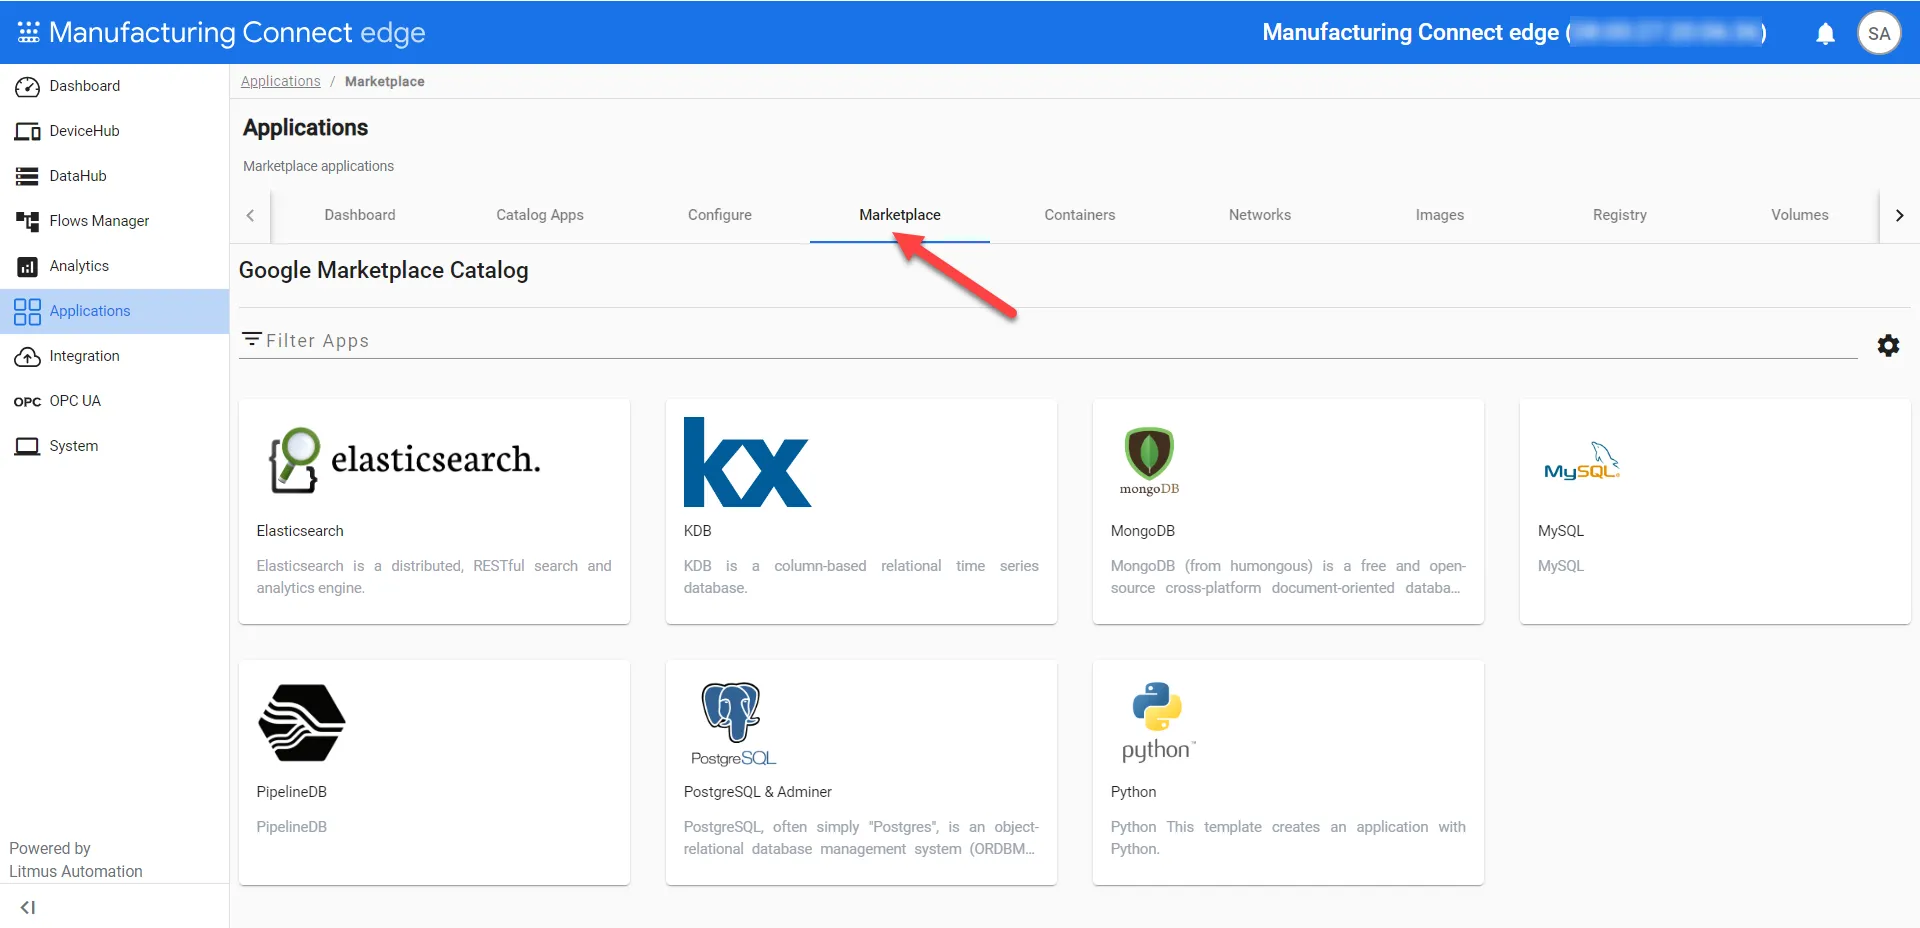Open the Dashboard tab in Applications
The width and height of the screenshot is (1920, 928).
(x=360, y=215)
